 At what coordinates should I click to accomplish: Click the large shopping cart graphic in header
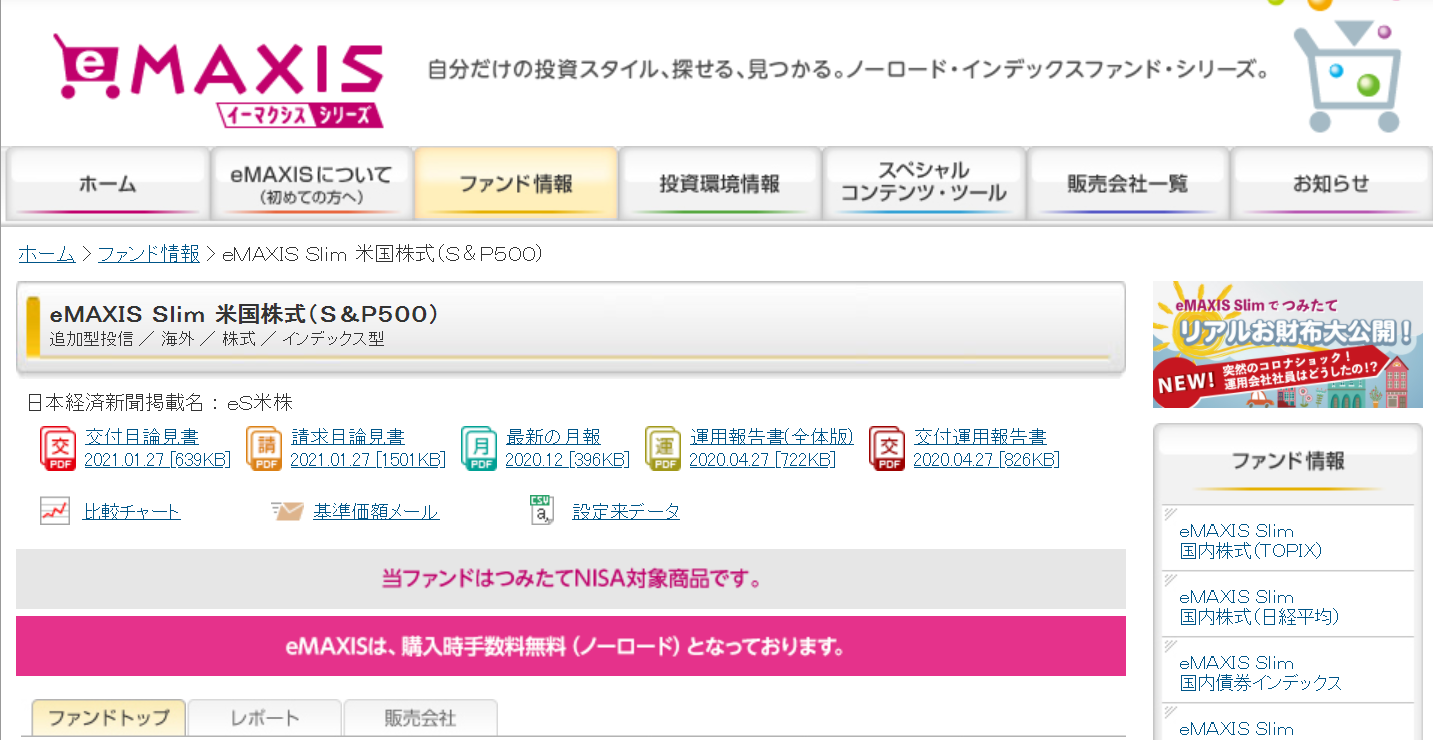1346,76
